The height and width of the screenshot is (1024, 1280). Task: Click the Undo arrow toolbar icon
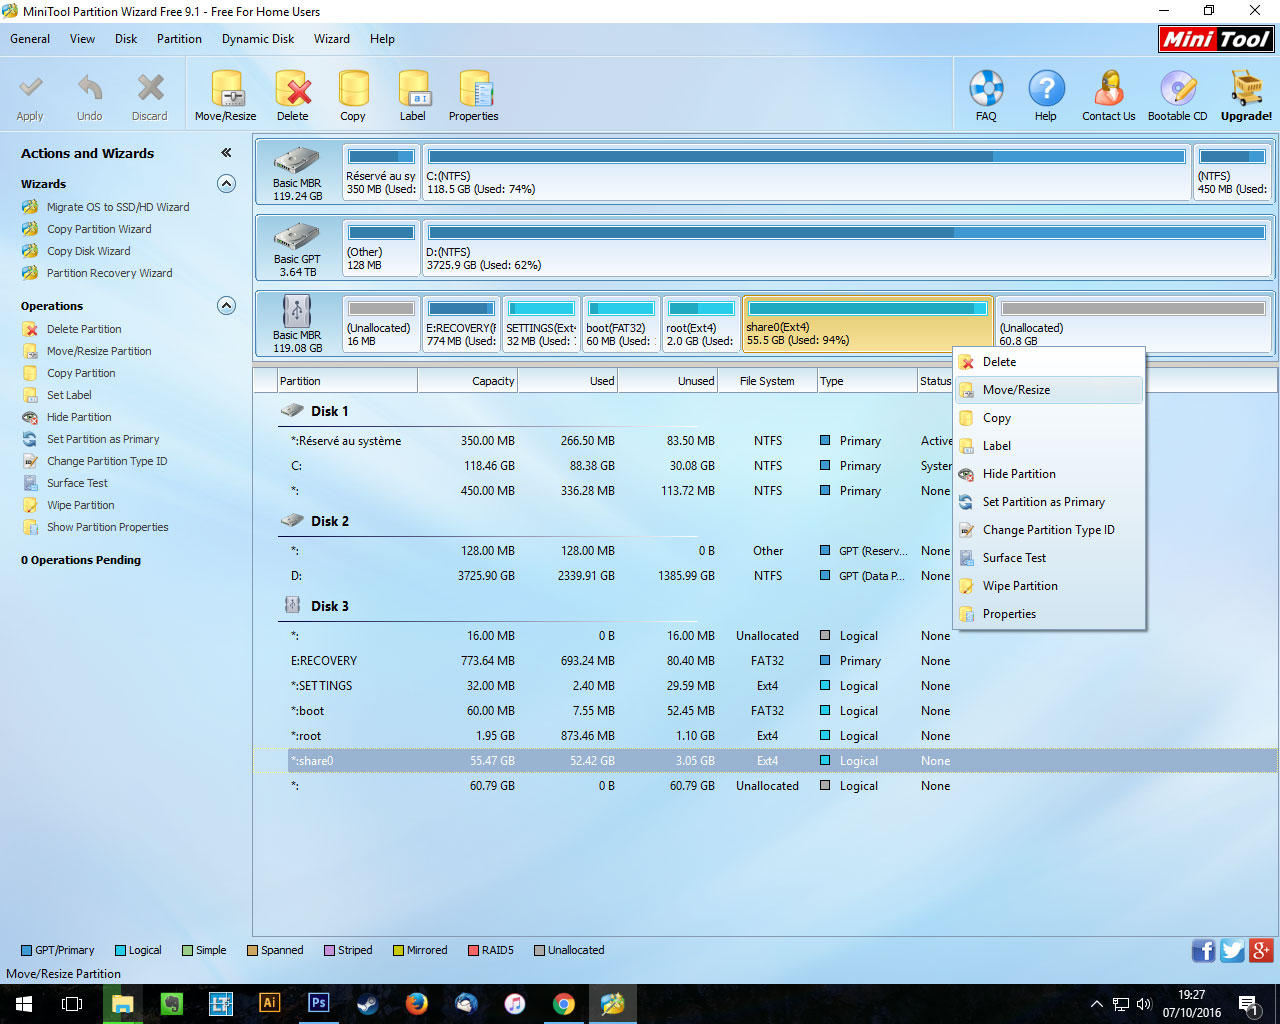pyautogui.click(x=90, y=96)
